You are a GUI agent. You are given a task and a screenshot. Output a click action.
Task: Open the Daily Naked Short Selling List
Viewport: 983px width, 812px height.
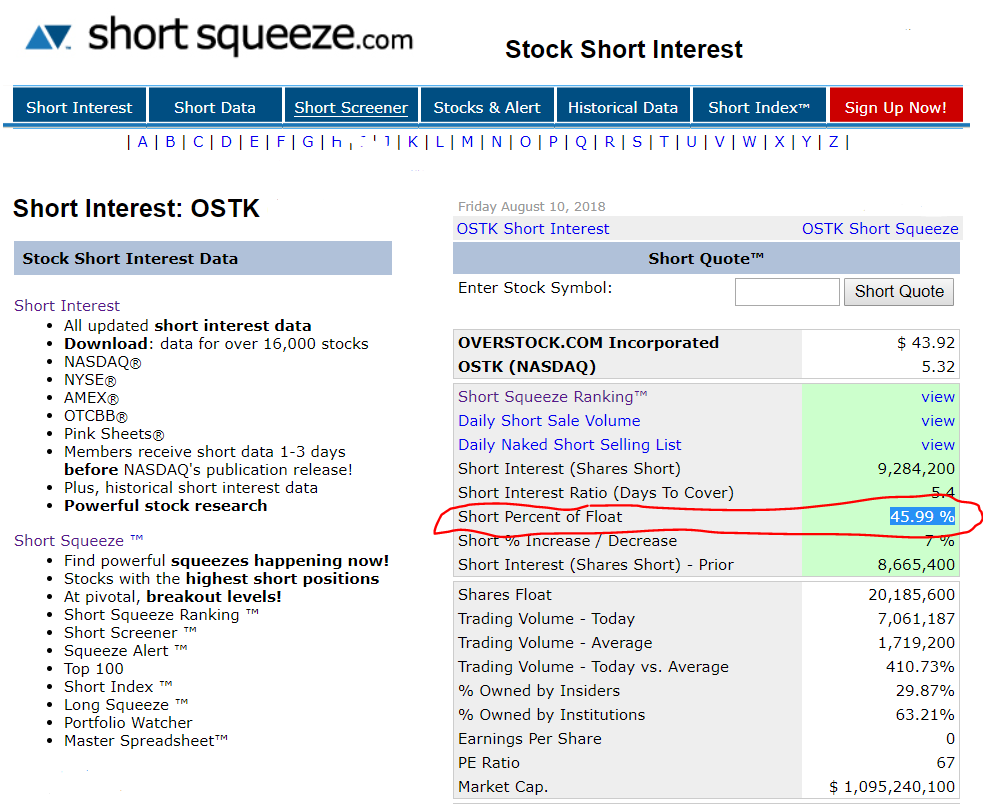click(570, 445)
